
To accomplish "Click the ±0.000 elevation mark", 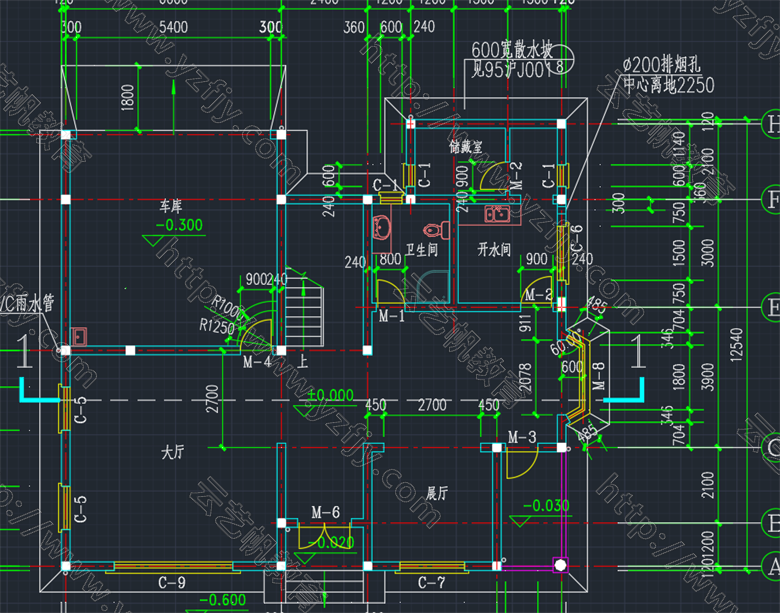I will (x=330, y=396).
